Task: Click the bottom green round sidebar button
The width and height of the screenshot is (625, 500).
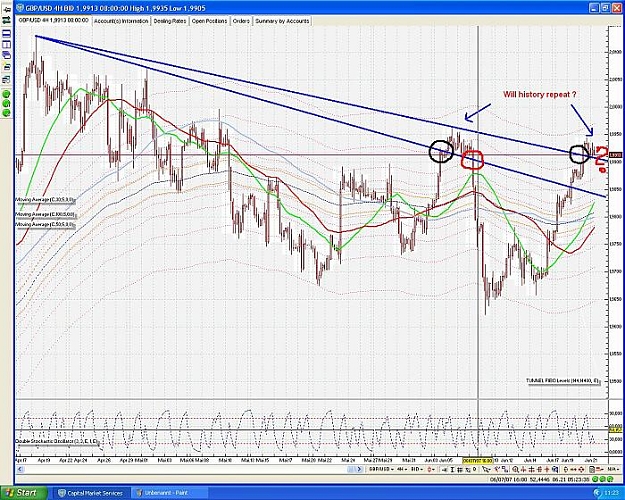Action: (6, 112)
